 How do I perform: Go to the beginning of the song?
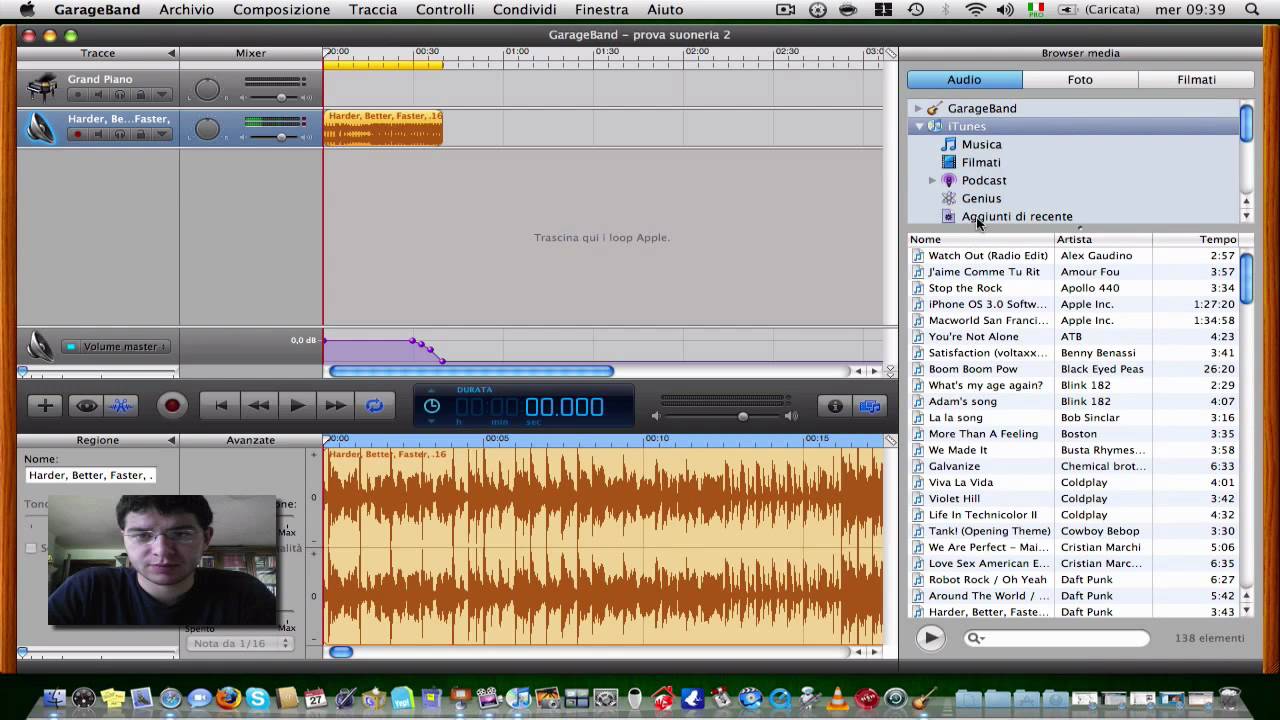click(x=221, y=405)
